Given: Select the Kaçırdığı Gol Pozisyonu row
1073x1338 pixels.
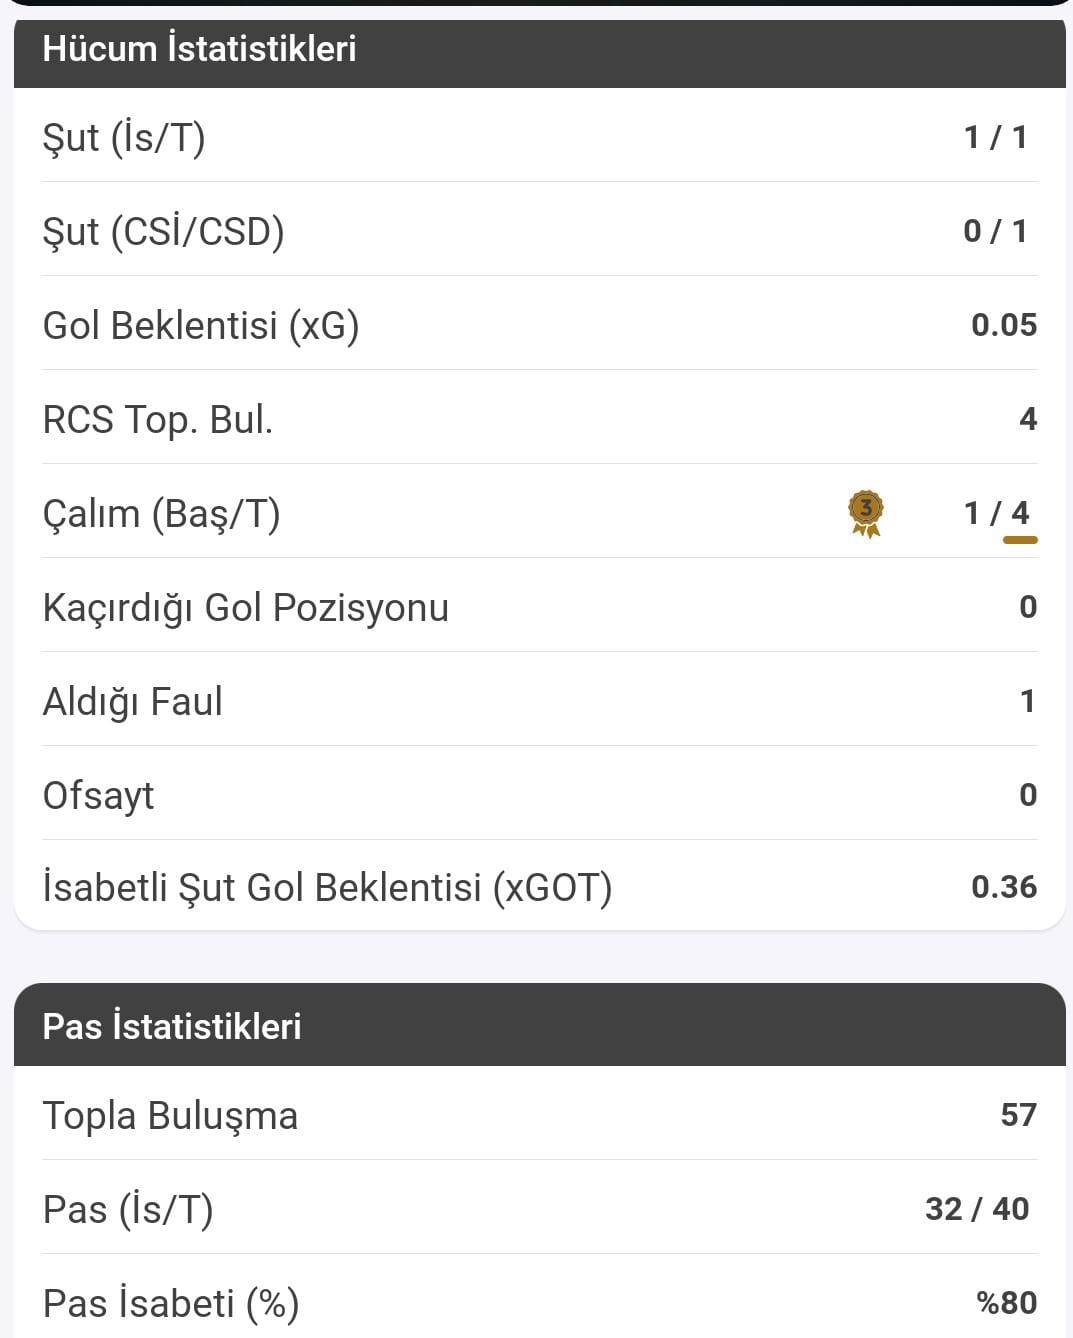Looking at the screenshot, I should [x=540, y=606].
